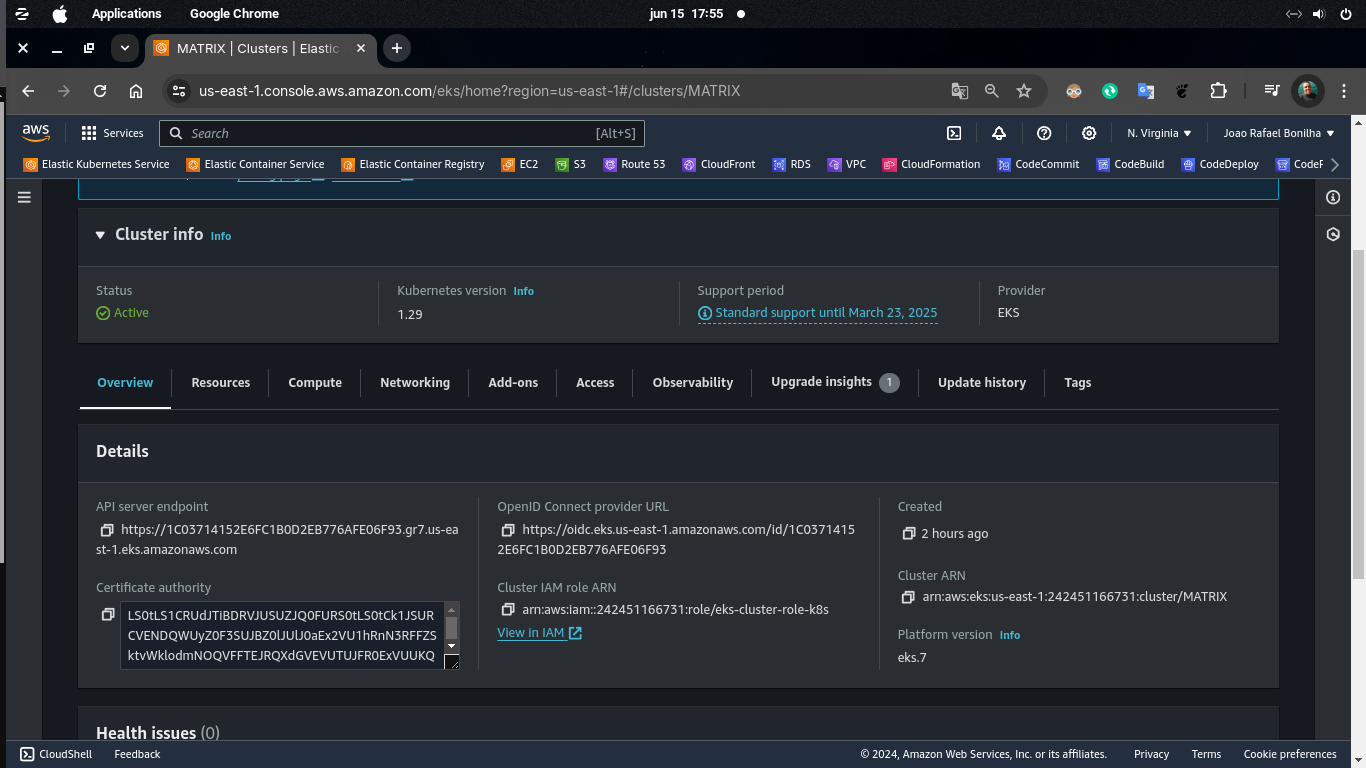Open Feedback in the footer

point(137,754)
